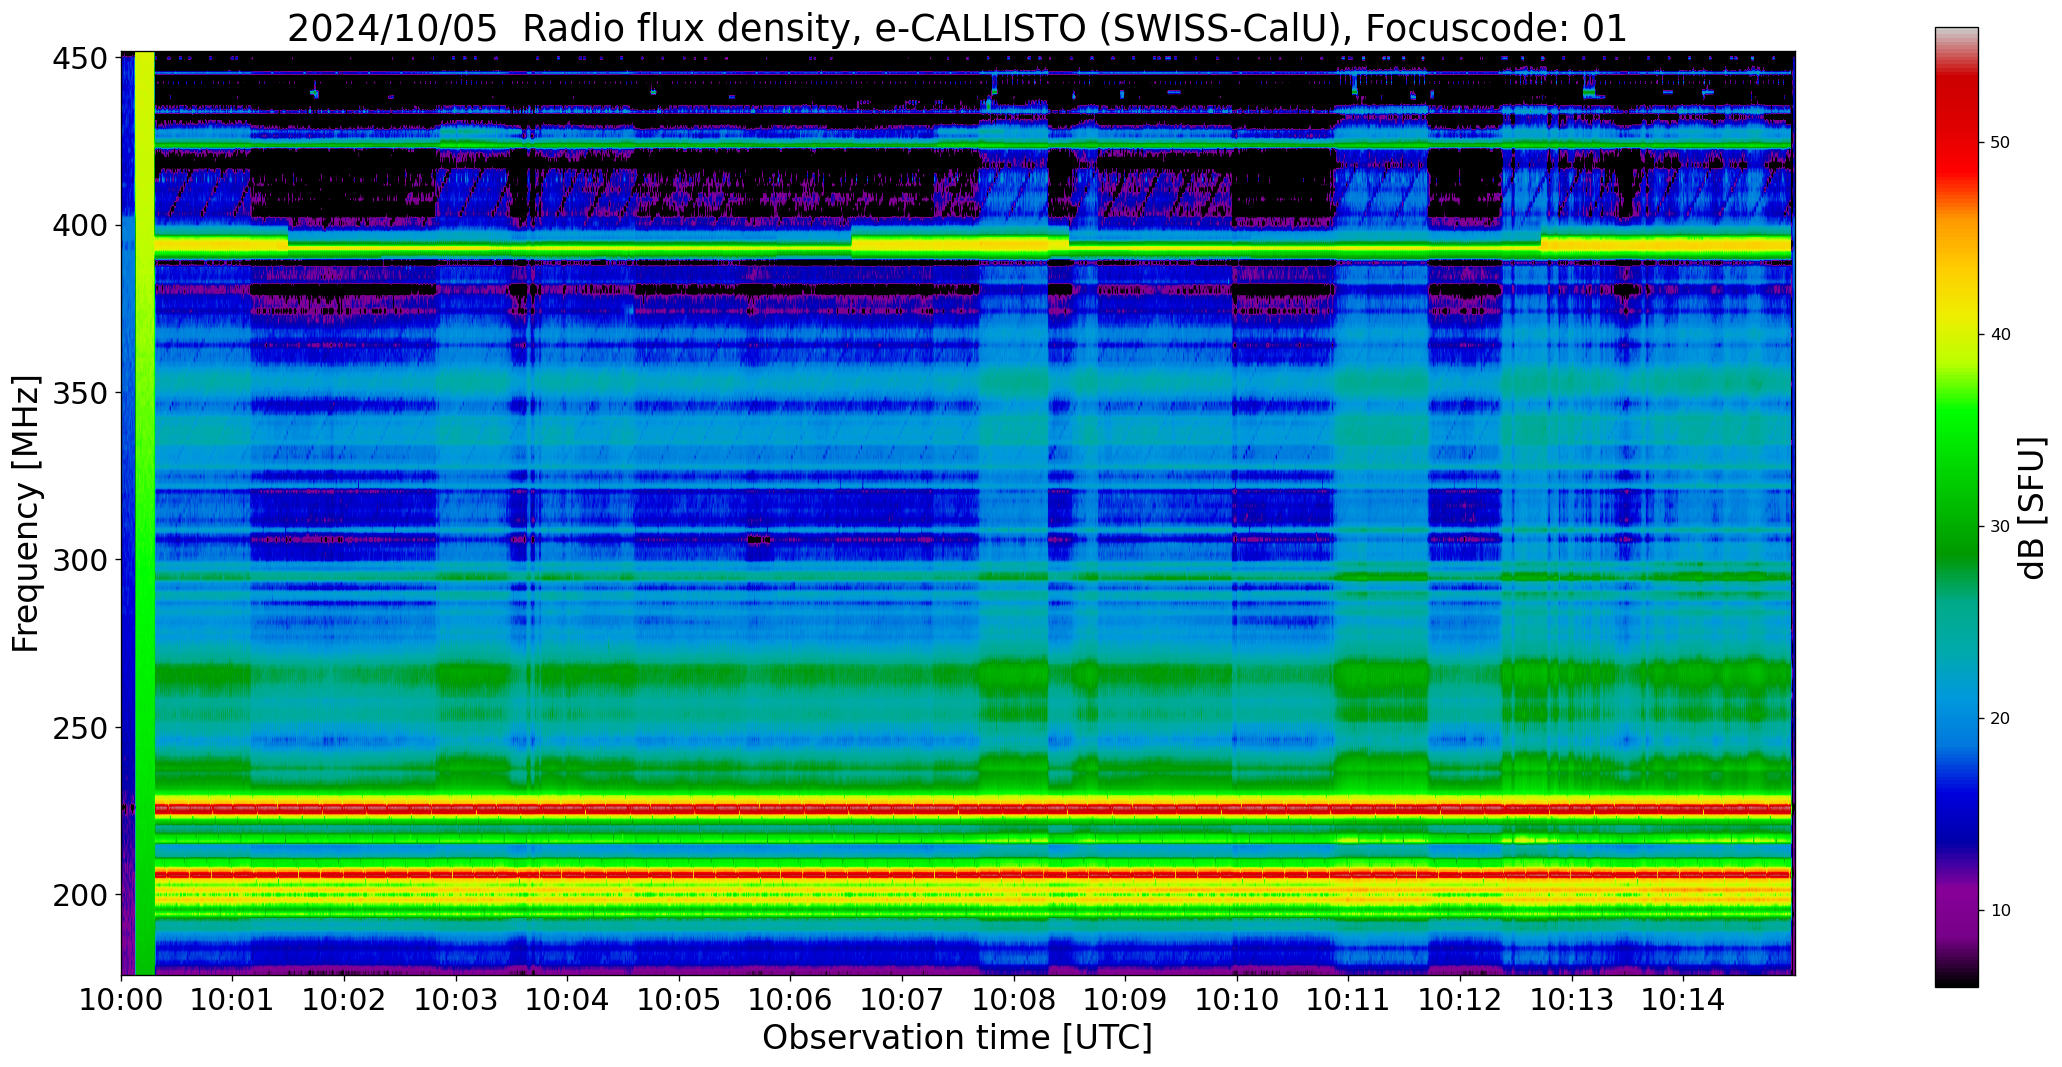Click the 10:06 time tick label
Screen dimensions: 2062x1067
pos(791,999)
